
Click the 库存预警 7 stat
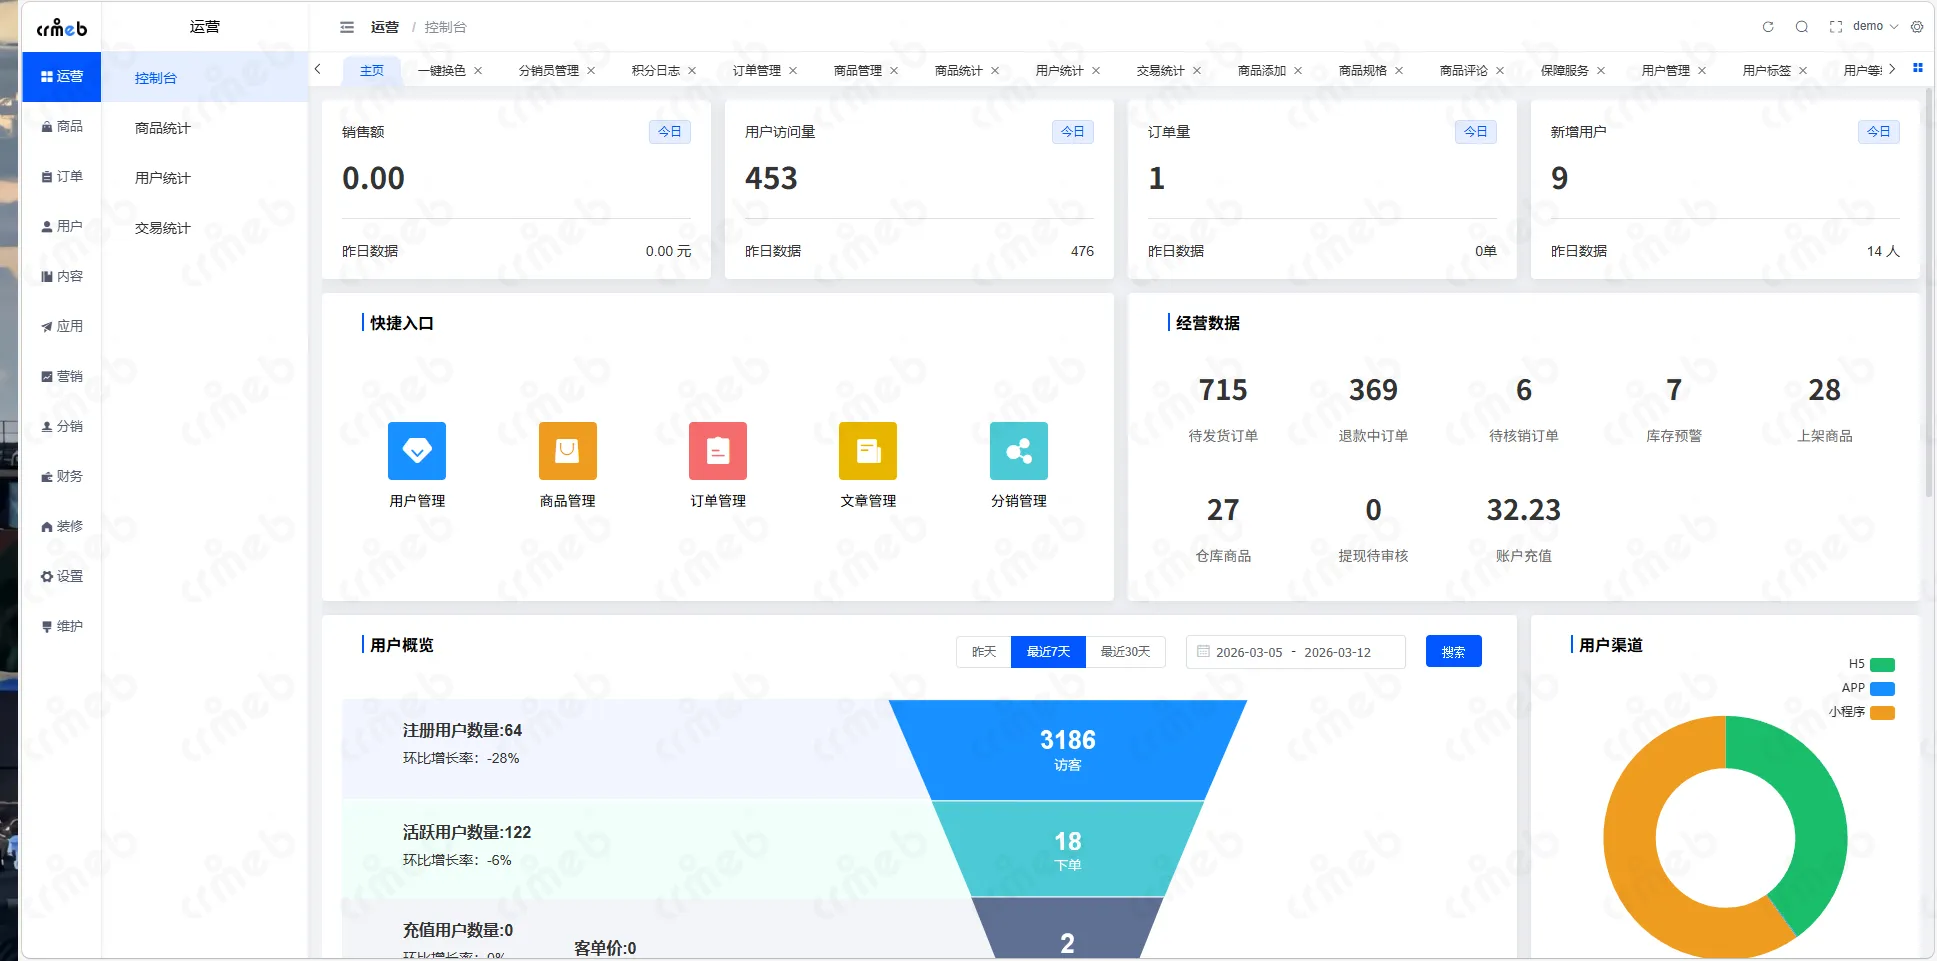pyautogui.click(x=1674, y=409)
